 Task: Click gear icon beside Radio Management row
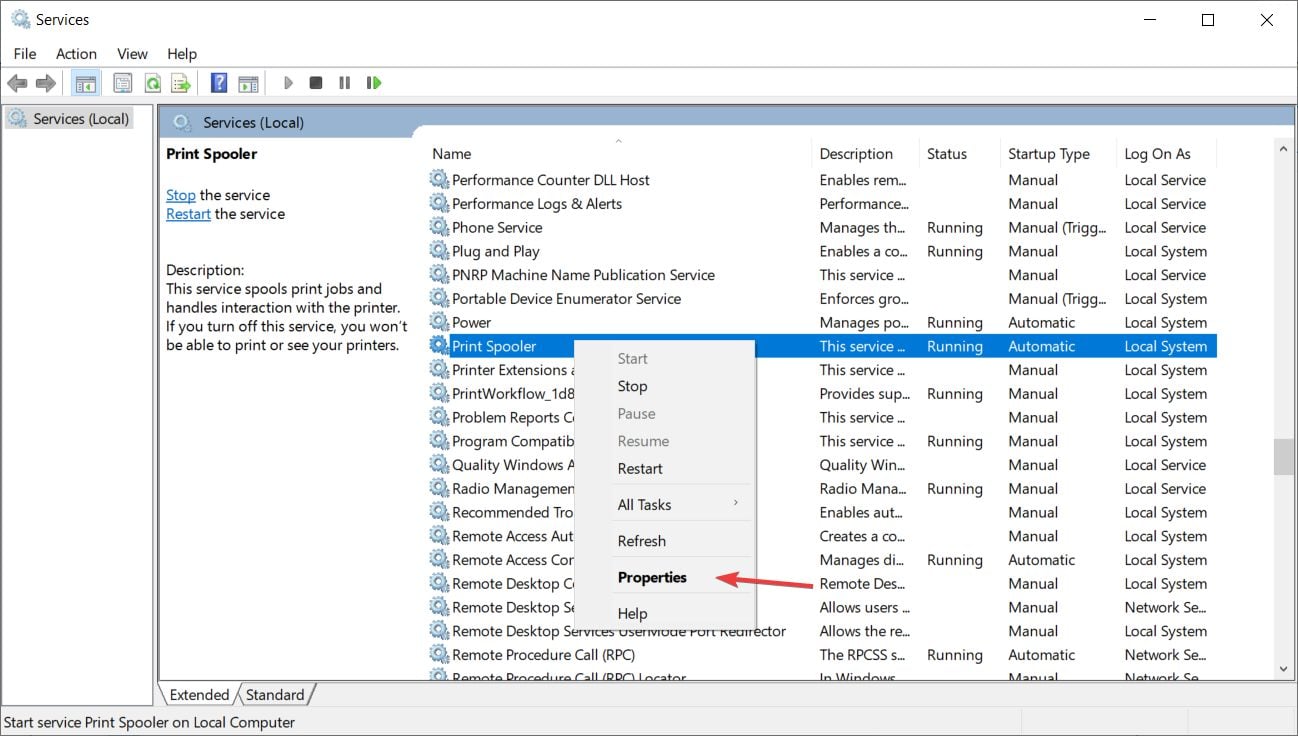pos(439,489)
